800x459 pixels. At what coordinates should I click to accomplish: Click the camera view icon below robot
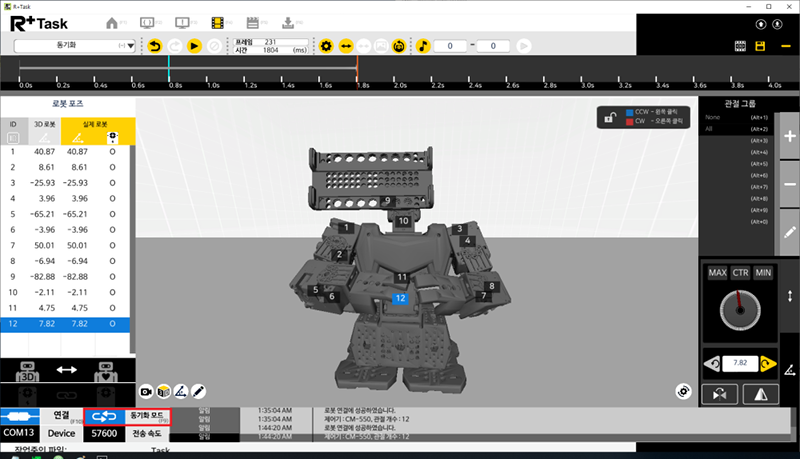[146, 389]
